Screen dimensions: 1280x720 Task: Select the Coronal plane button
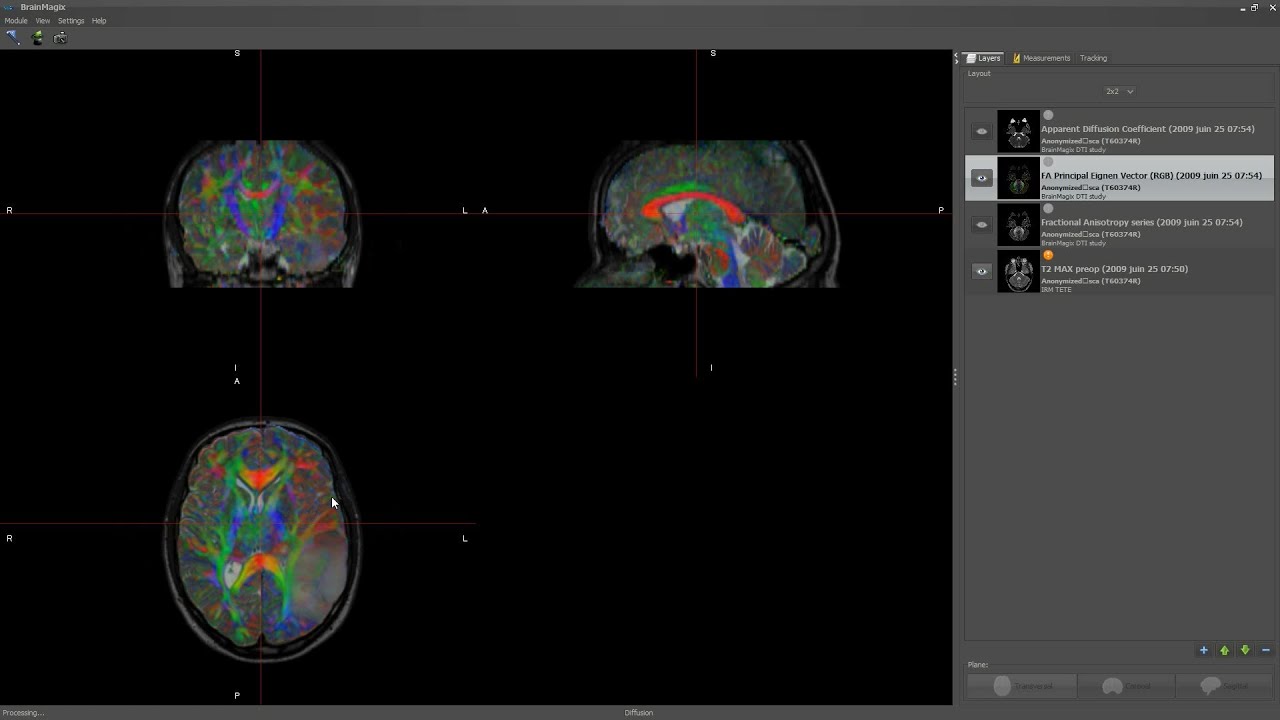(1126, 686)
